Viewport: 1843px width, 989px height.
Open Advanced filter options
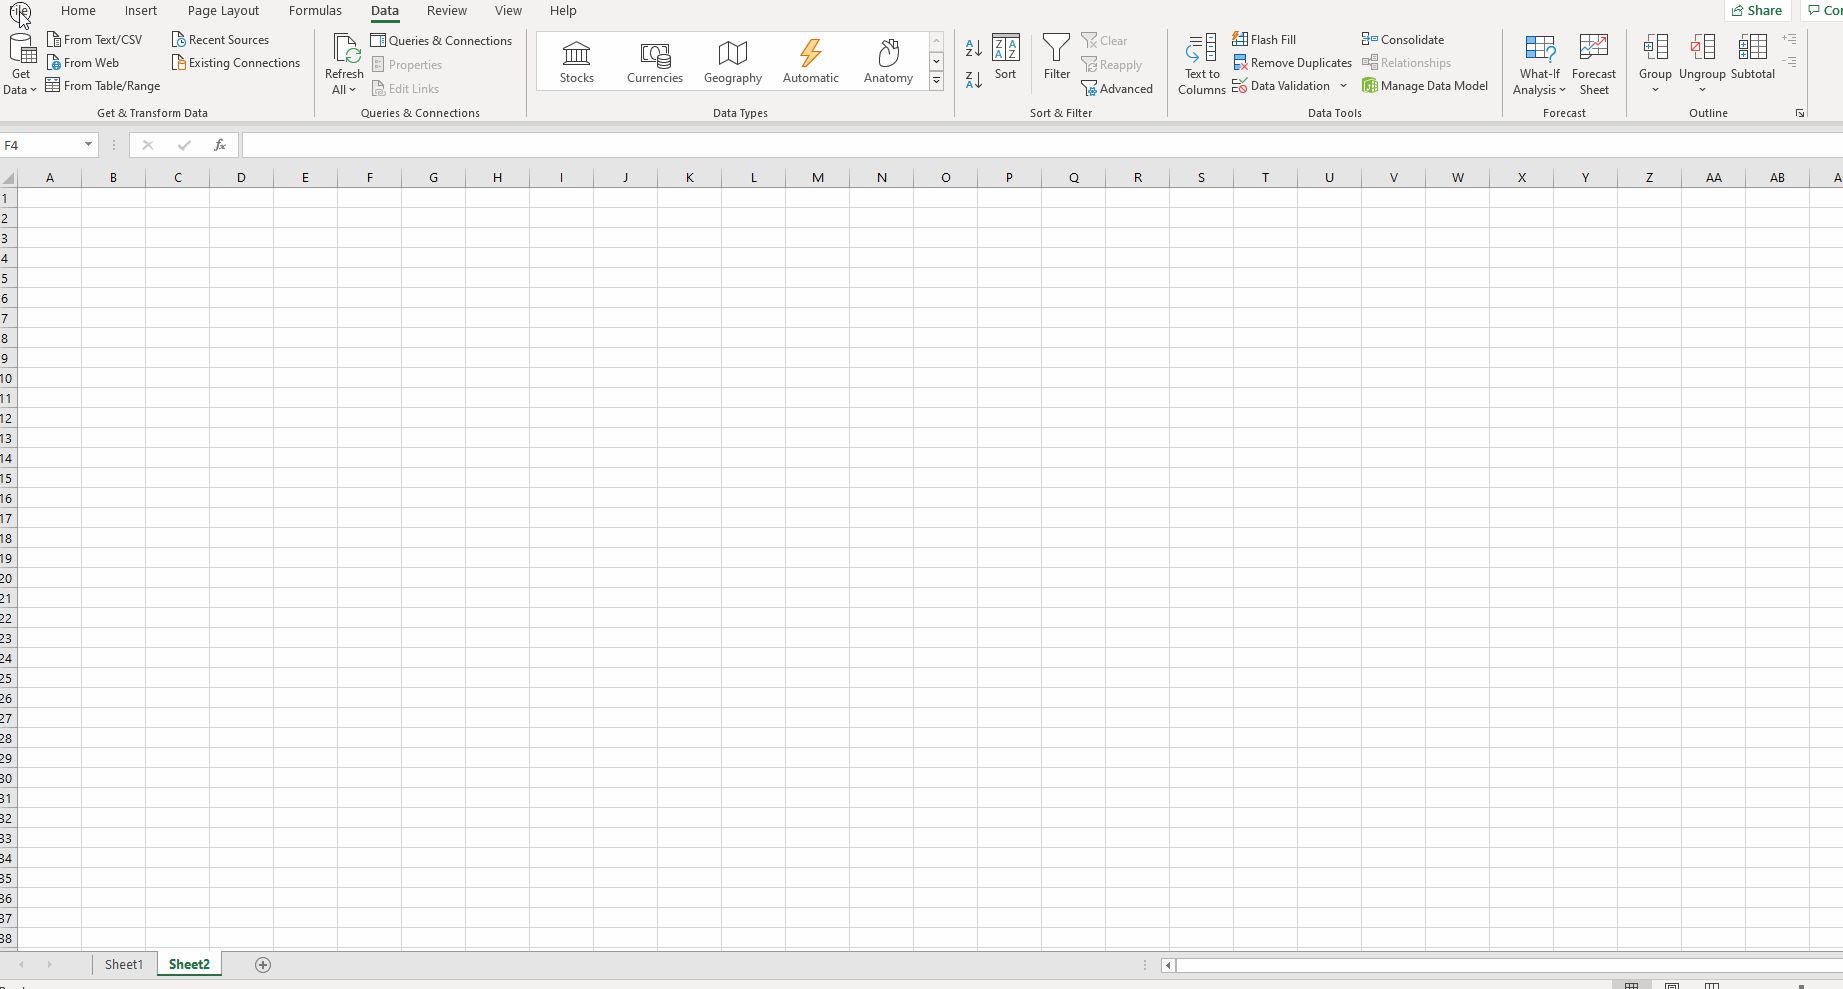click(x=1117, y=89)
